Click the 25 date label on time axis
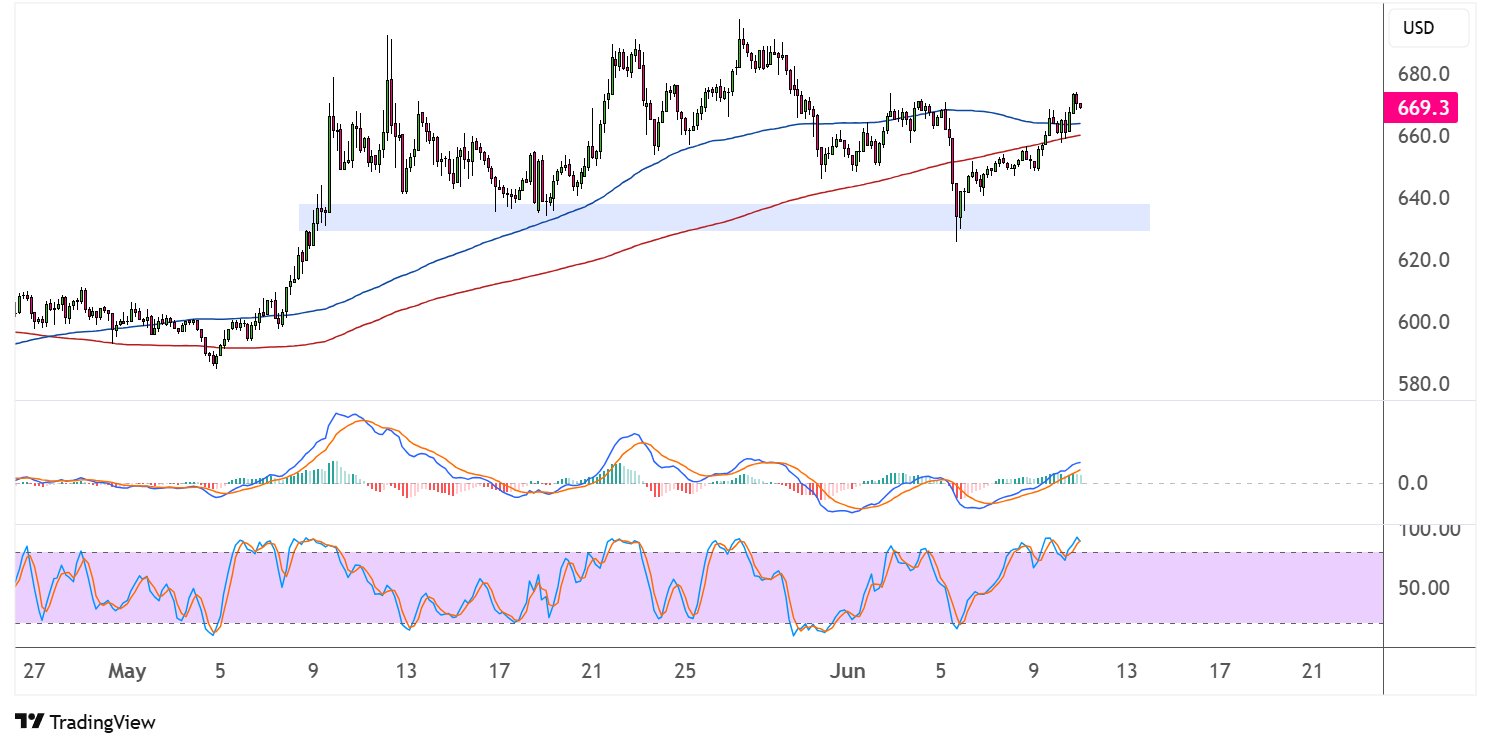This screenshot has width=1491, height=748. point(684,671)
